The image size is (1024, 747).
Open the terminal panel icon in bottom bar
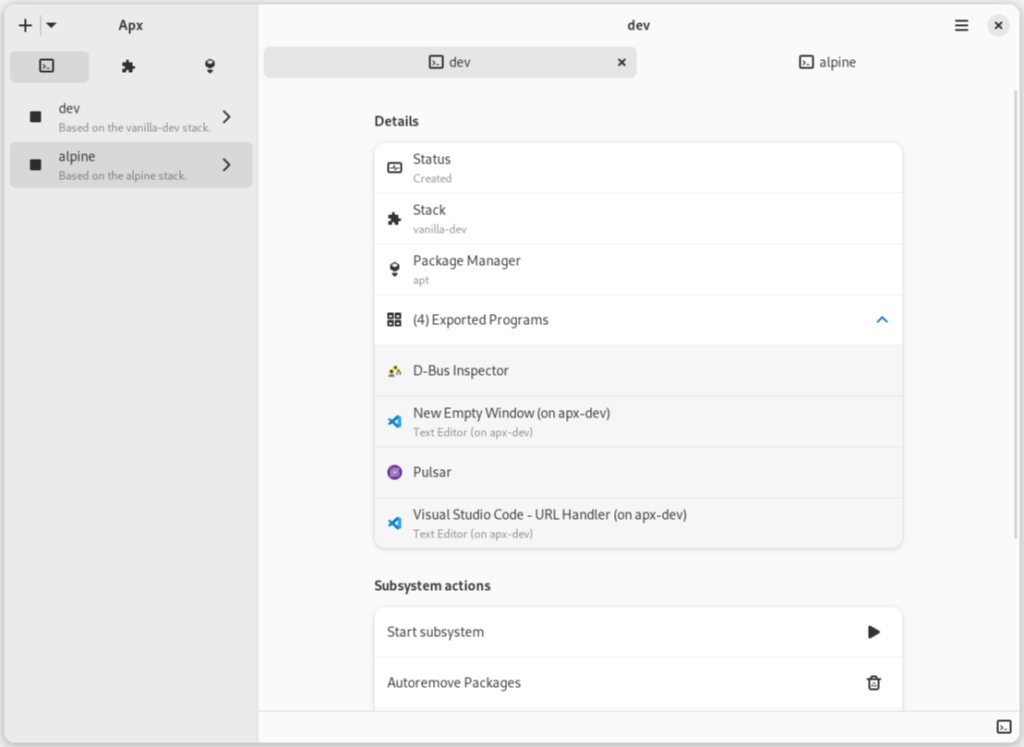(1003, 726)
